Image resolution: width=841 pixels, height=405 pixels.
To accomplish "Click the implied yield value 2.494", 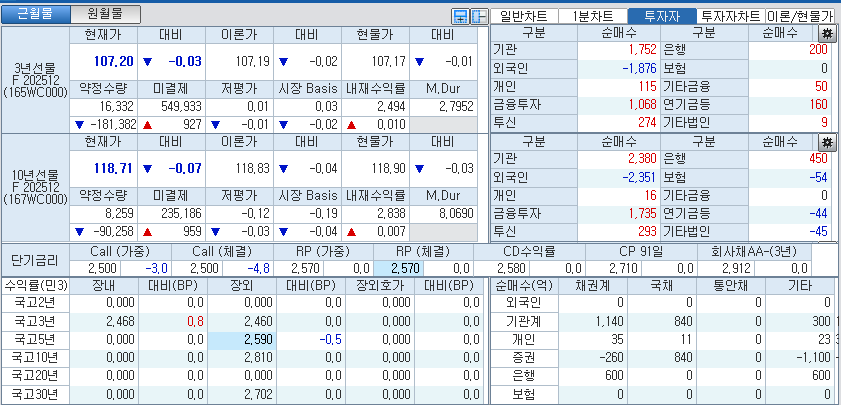I will tap(393, 106).
